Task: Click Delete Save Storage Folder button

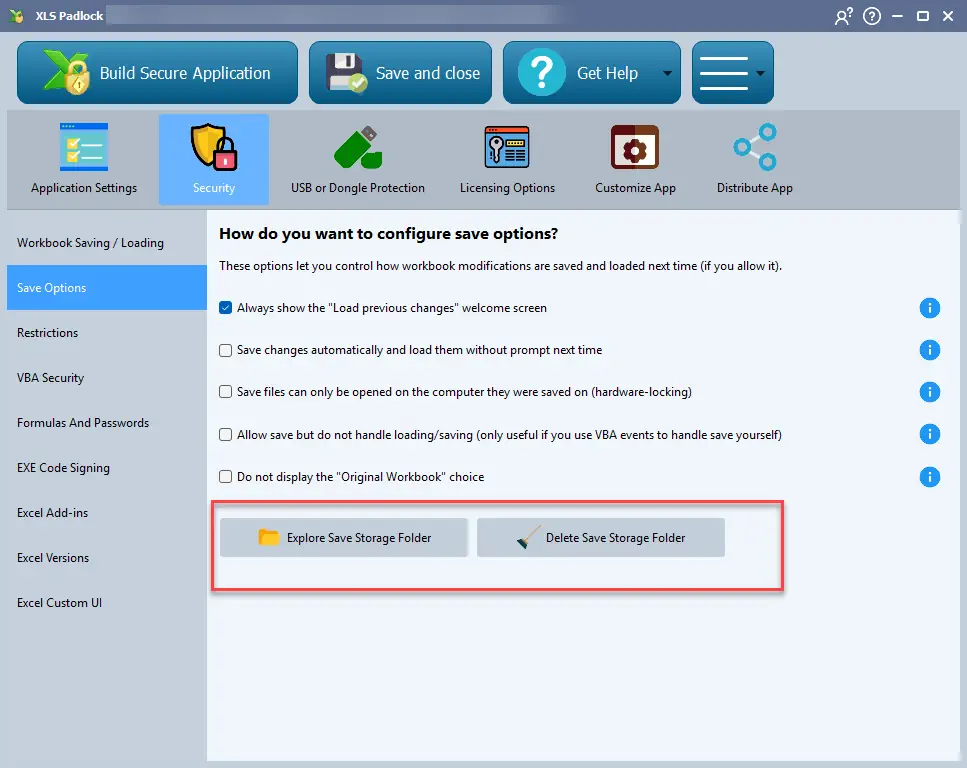Action: pos(600,538)
